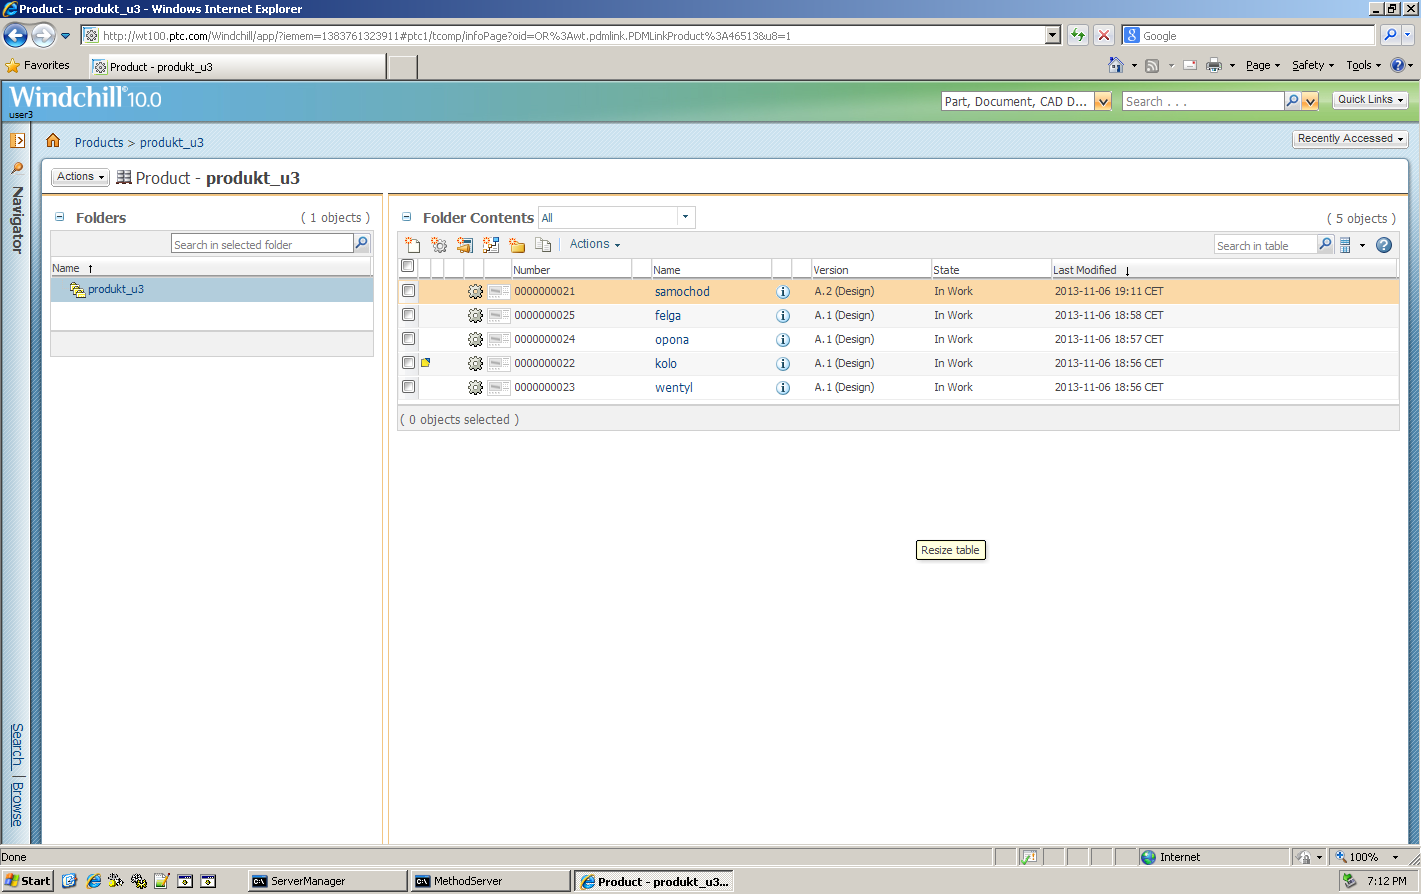Check the checkbox for opona row
Image resolution: width=1421 pixels, height=894 pixels.
[408, 339]
